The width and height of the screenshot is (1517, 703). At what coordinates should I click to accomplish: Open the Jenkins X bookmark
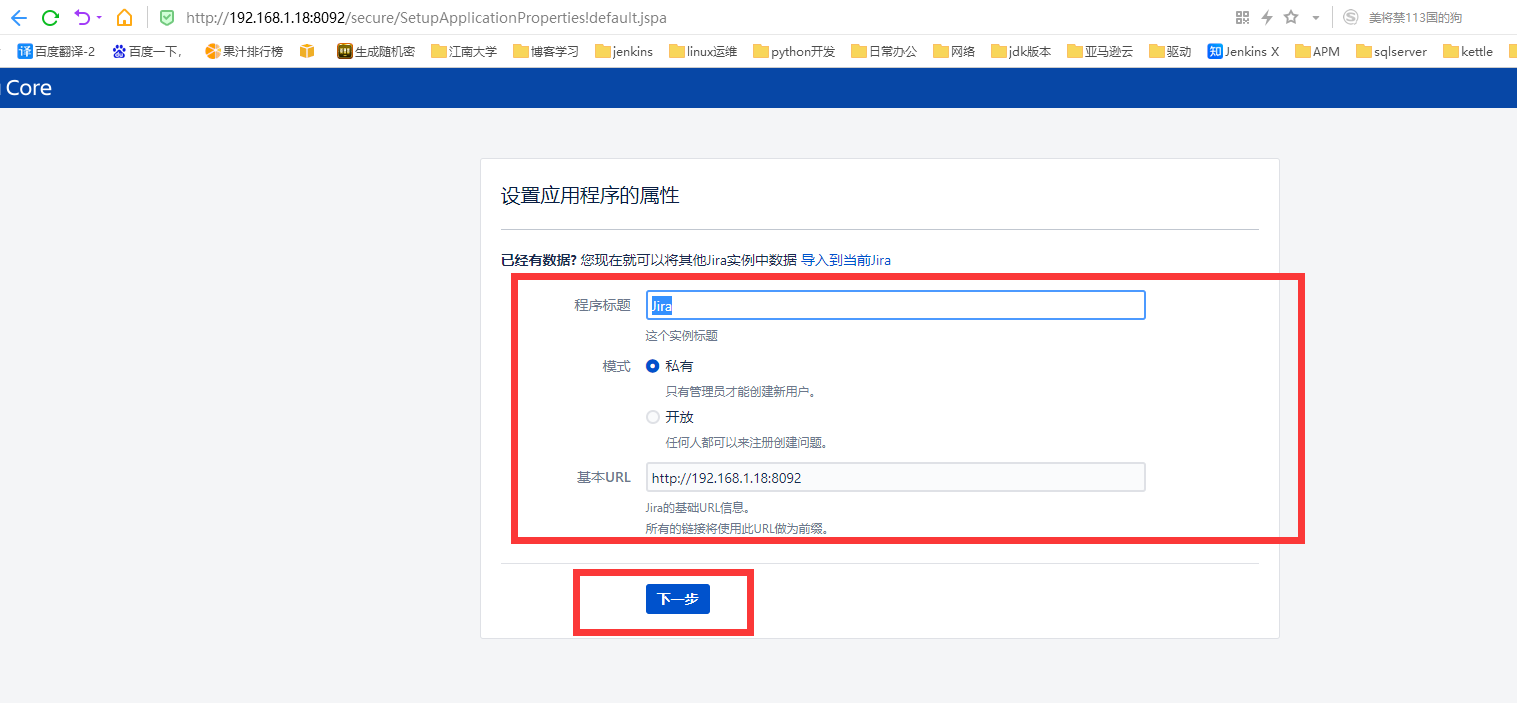[1243, 51]
